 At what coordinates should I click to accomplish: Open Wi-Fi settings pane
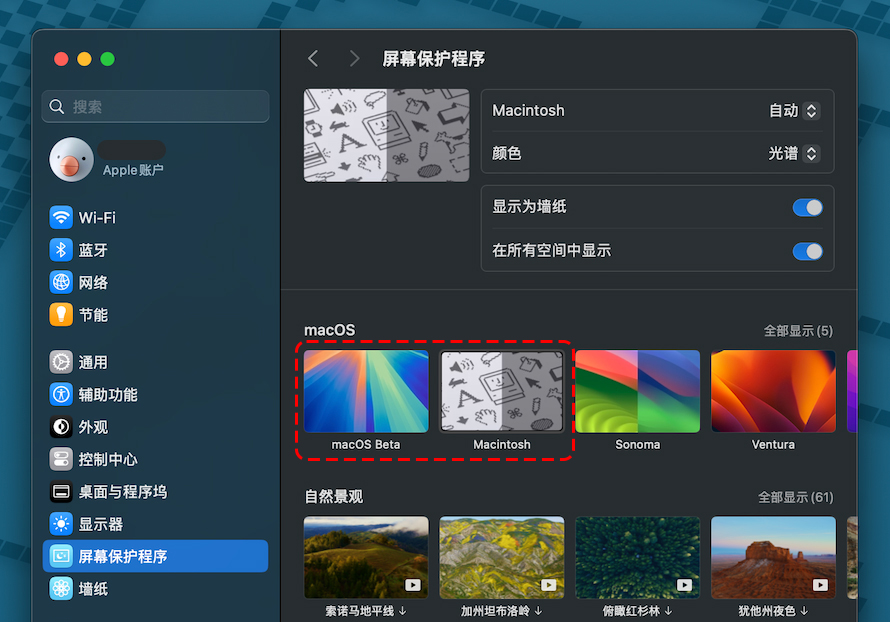click(155, 217)
